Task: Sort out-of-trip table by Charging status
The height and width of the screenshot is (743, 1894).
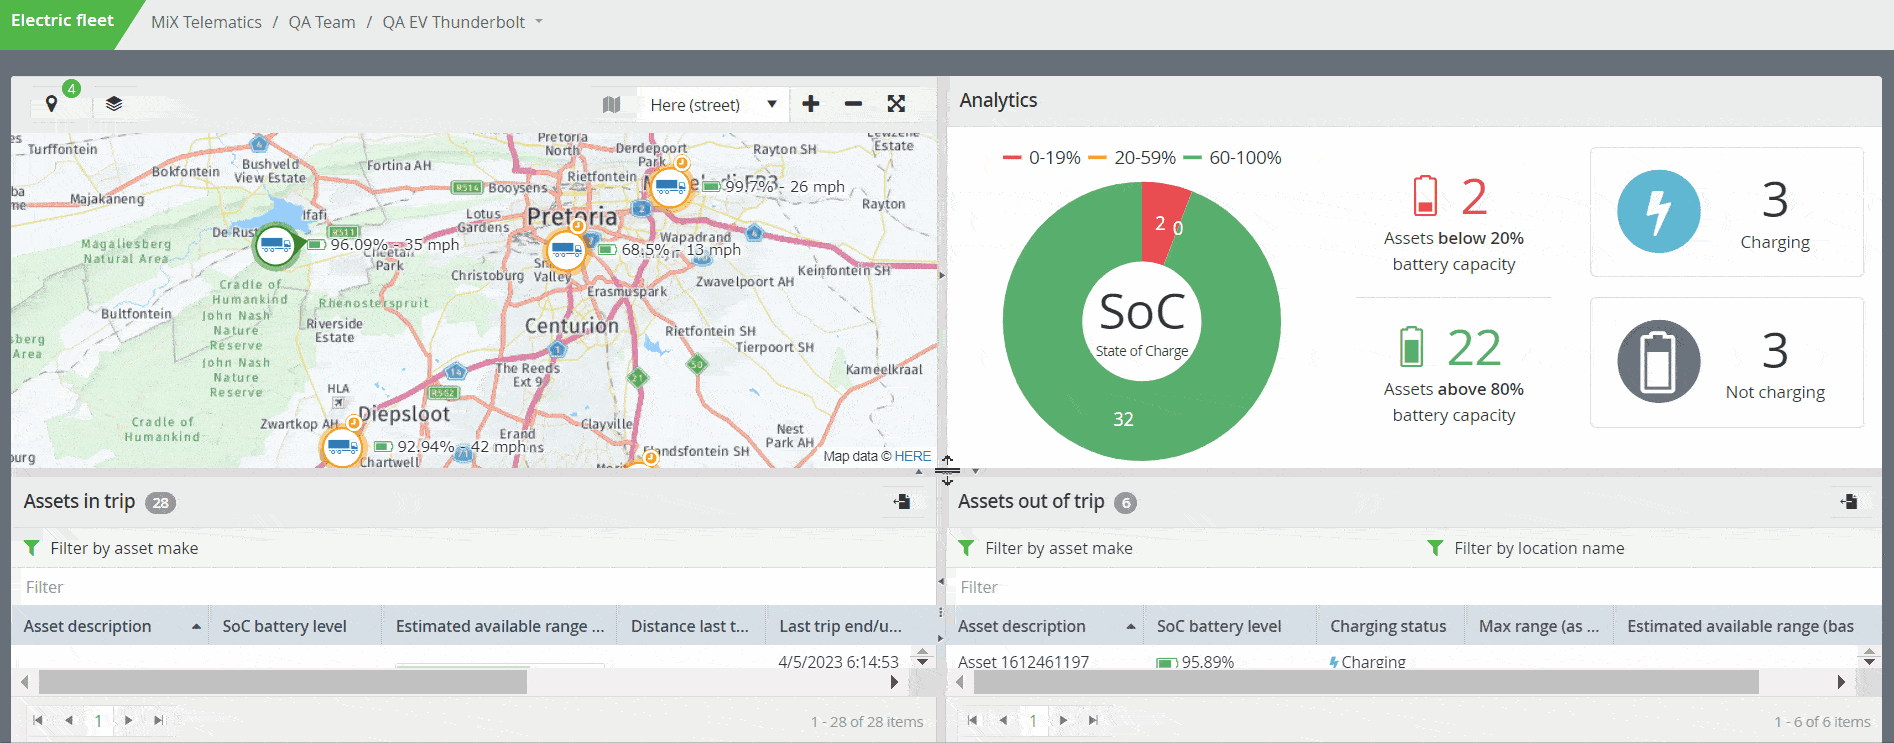Action: coord(1388,626)
